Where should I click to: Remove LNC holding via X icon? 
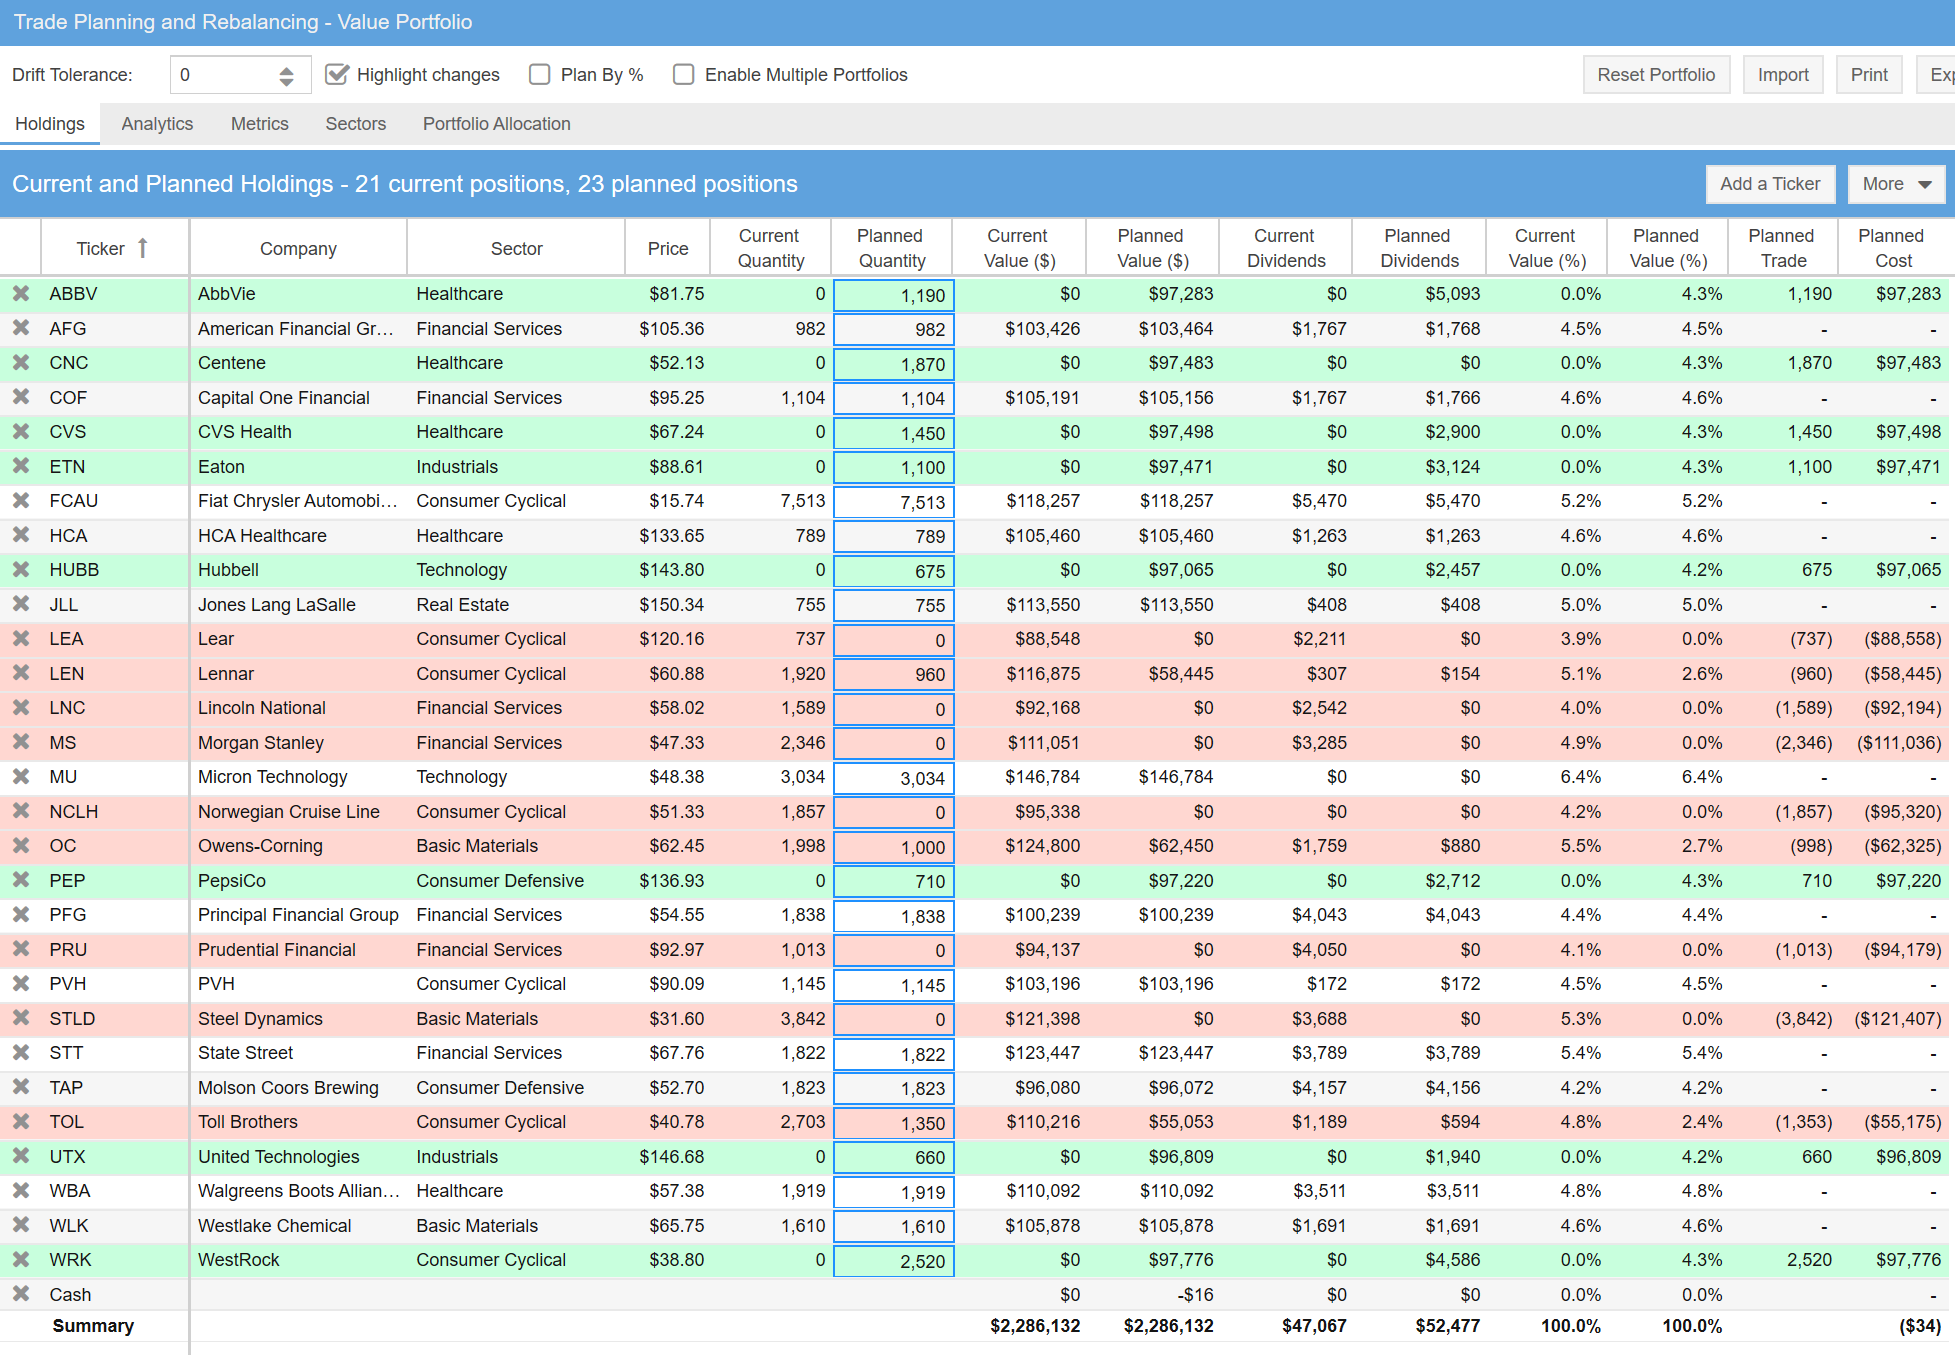coord(20,708)
